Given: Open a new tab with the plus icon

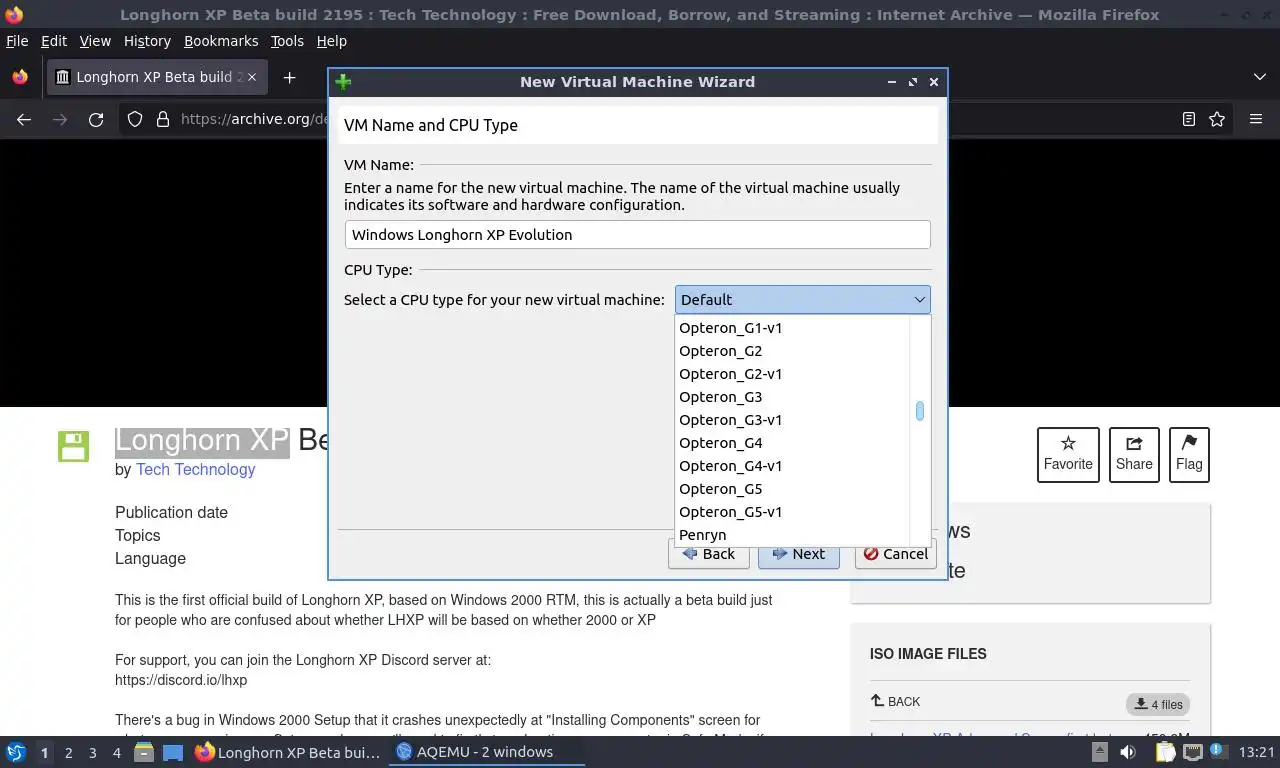Looking at the screenshot, I should click(289, 77).
